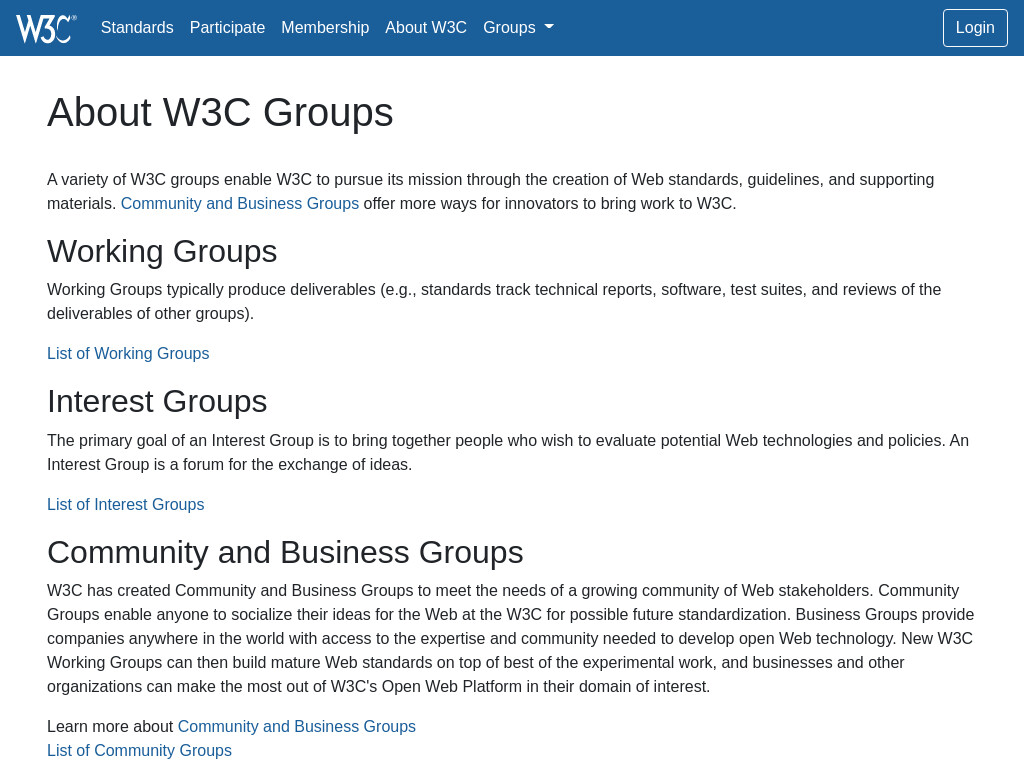Select About W3C in navbar
The height and width of the screenshot is (768, 1024).
pos(426,27)
